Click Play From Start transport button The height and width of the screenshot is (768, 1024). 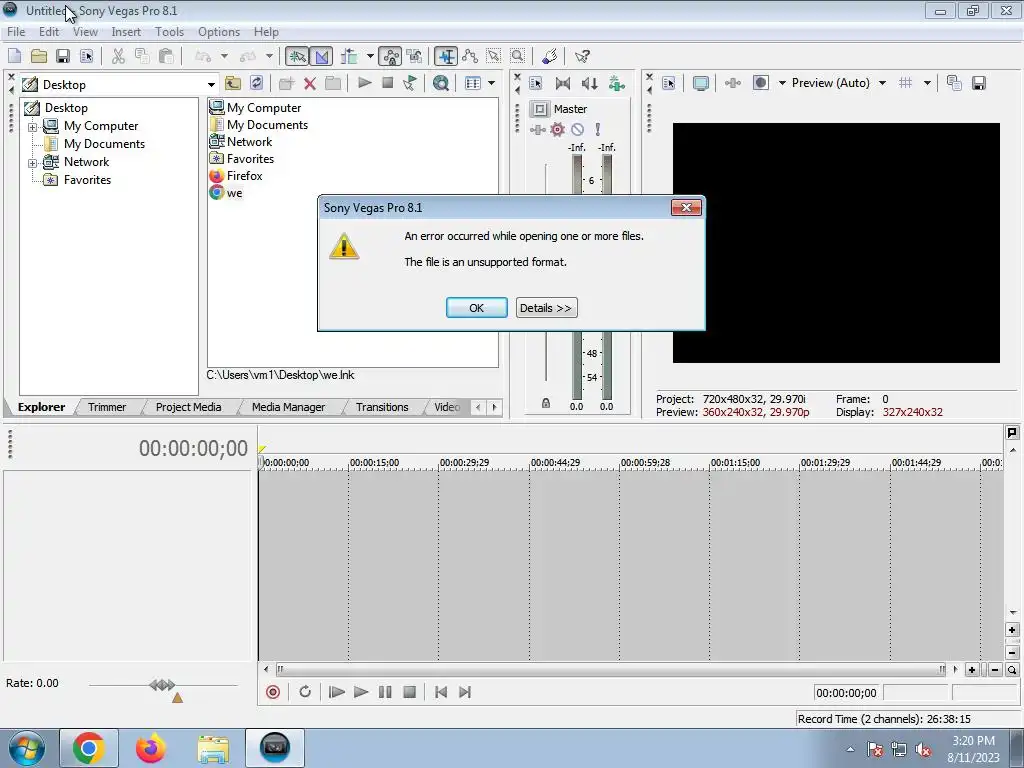point(336,692)
